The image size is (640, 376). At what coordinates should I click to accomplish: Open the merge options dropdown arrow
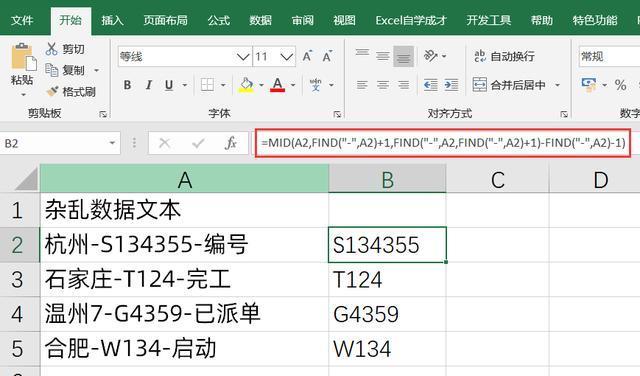557,85
